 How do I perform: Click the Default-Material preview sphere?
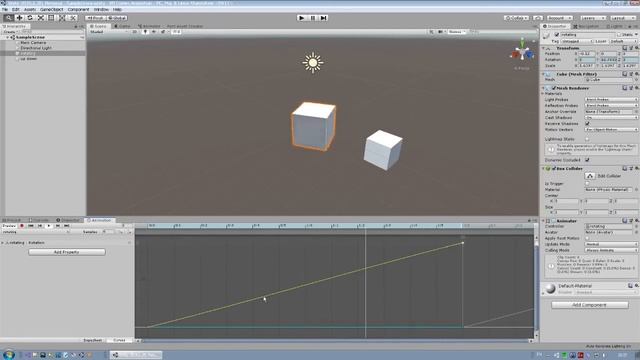tap(550, 288)
